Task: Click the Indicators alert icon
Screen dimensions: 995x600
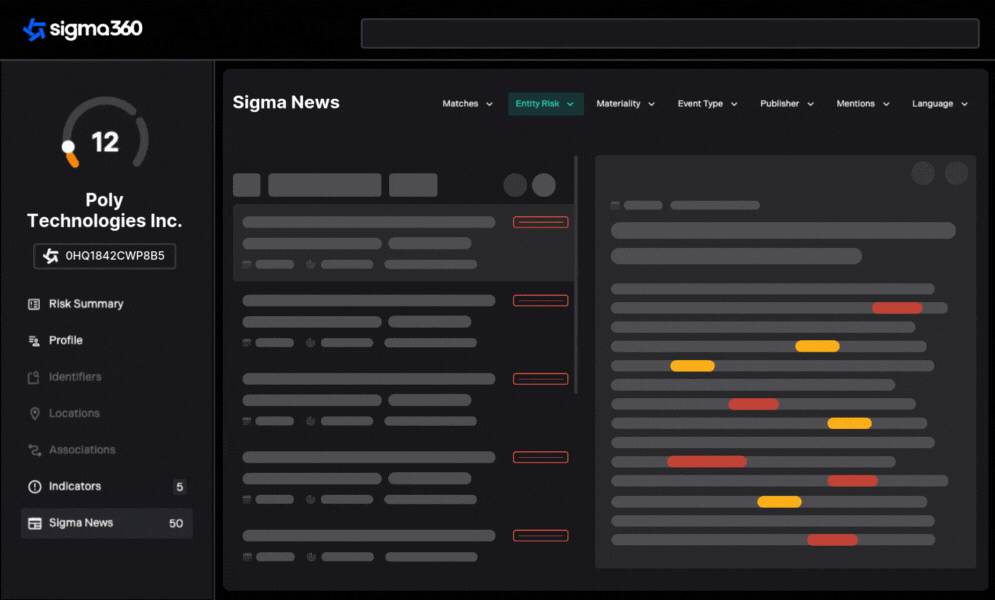Action: (x=34, y=487)
